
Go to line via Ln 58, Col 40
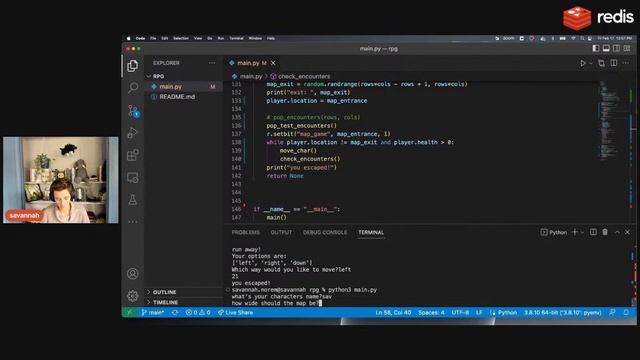(393, 313)
